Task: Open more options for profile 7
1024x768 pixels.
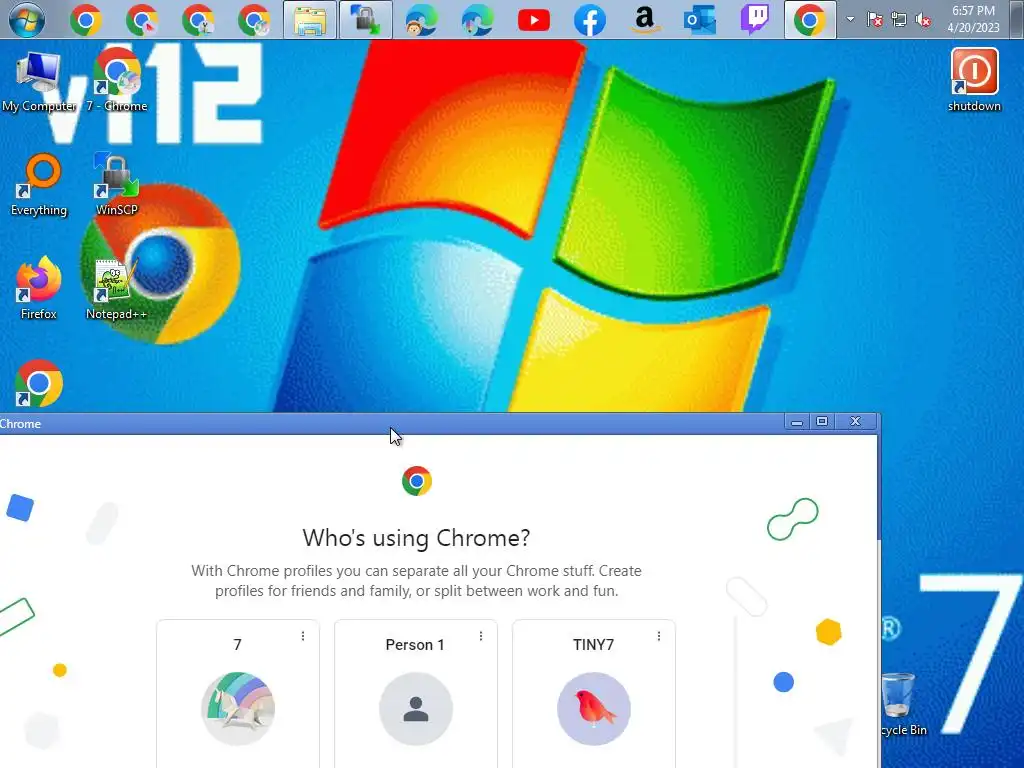Action: pyautogui.click(x=303, y=636)
